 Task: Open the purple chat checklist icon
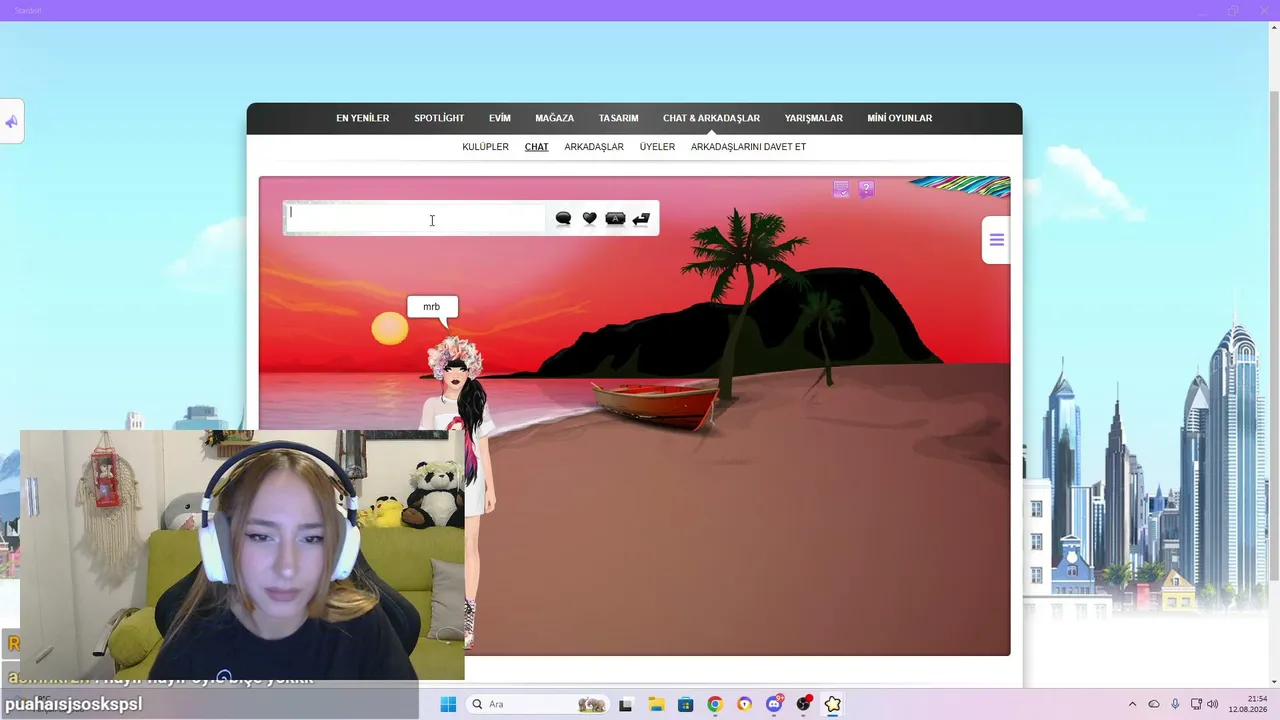point(841,189)
